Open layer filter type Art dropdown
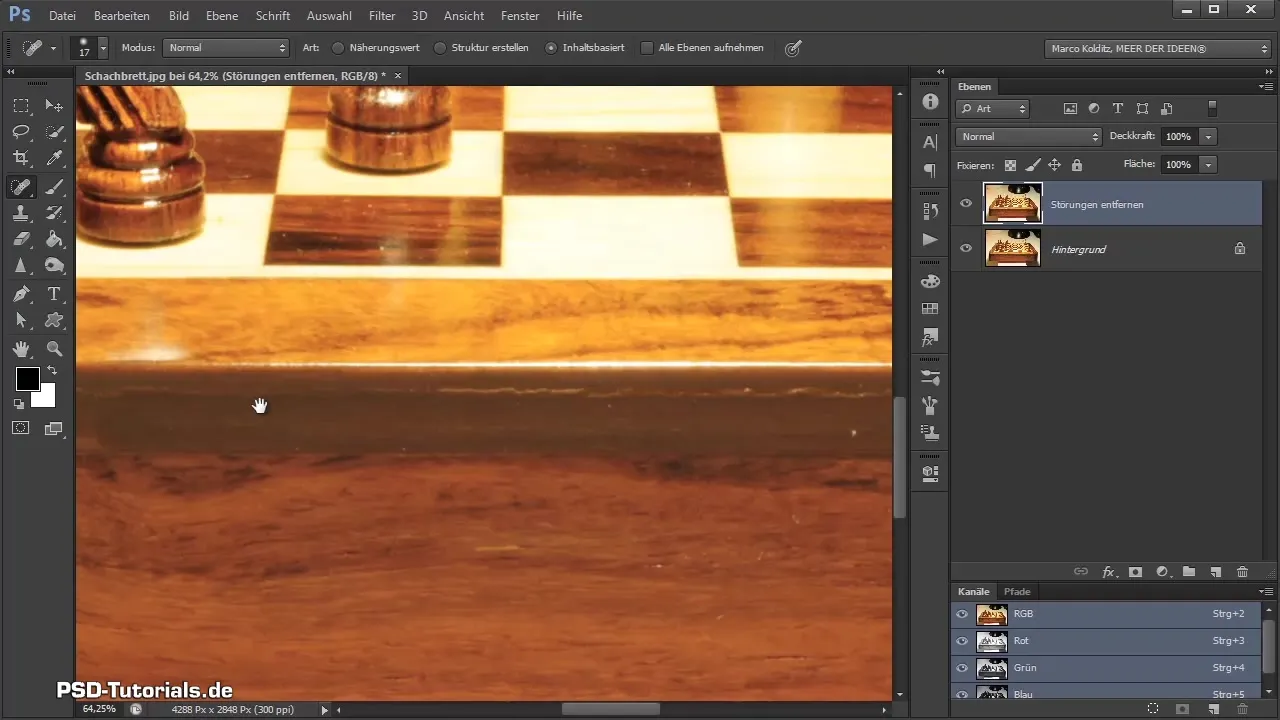This screenshot has width=1280, height=720. click(x=993, y=108)
